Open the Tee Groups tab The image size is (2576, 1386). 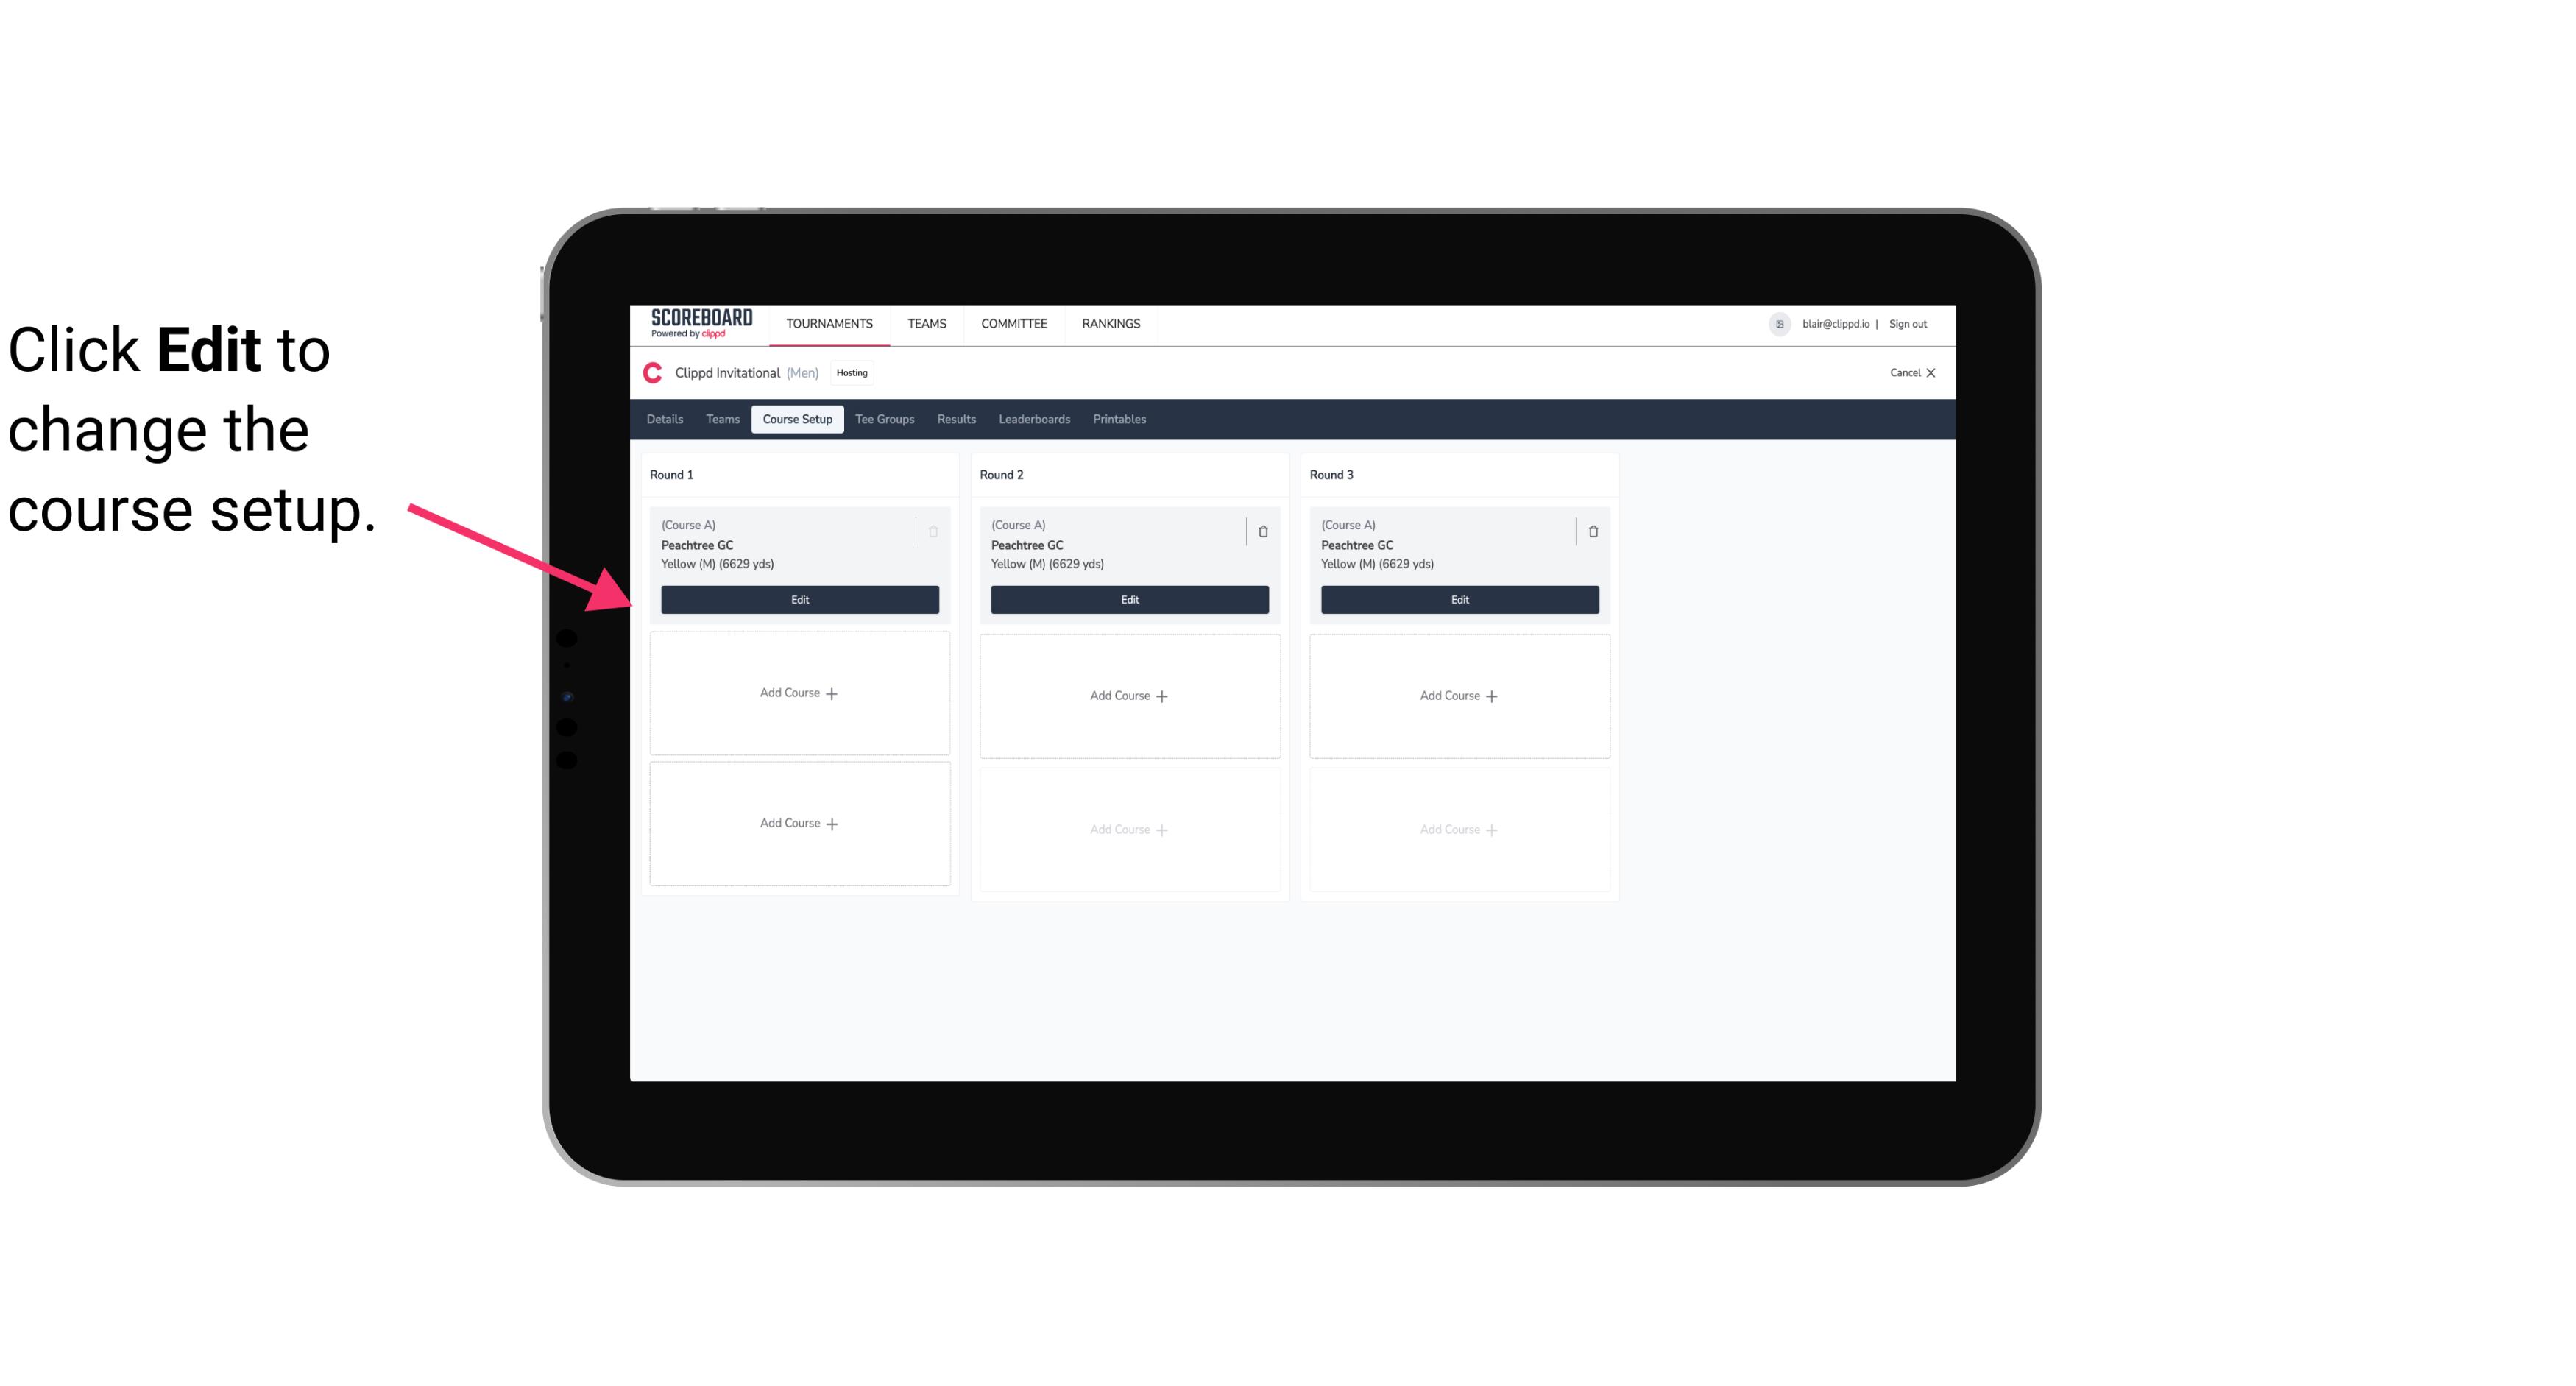pyautogui.click(x=885, y=420)
